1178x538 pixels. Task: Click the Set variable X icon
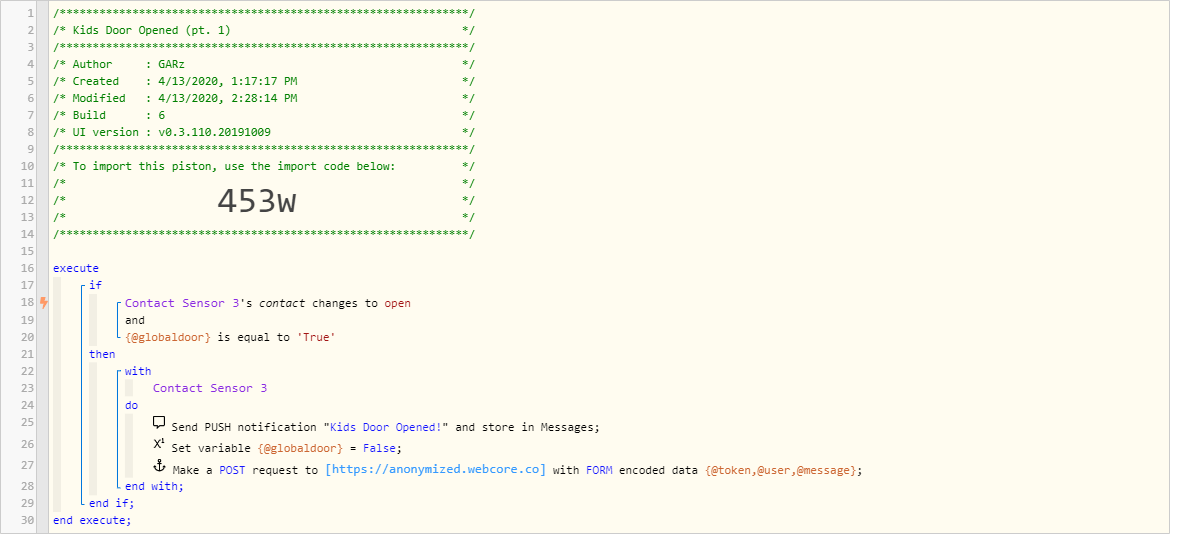tap(159, 444)
